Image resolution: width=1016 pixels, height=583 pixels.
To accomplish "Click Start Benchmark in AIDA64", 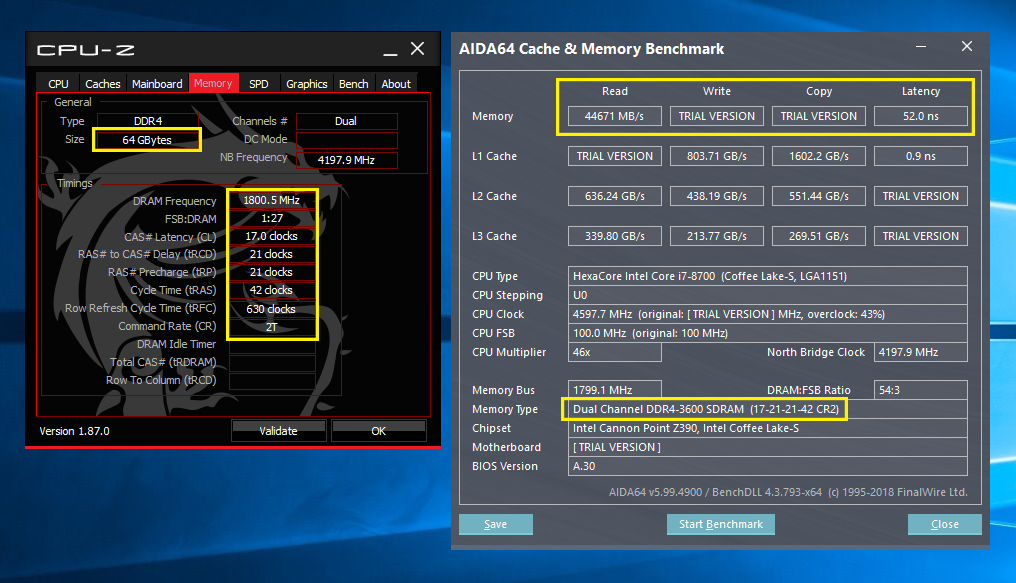I will (x=721, y=524).
